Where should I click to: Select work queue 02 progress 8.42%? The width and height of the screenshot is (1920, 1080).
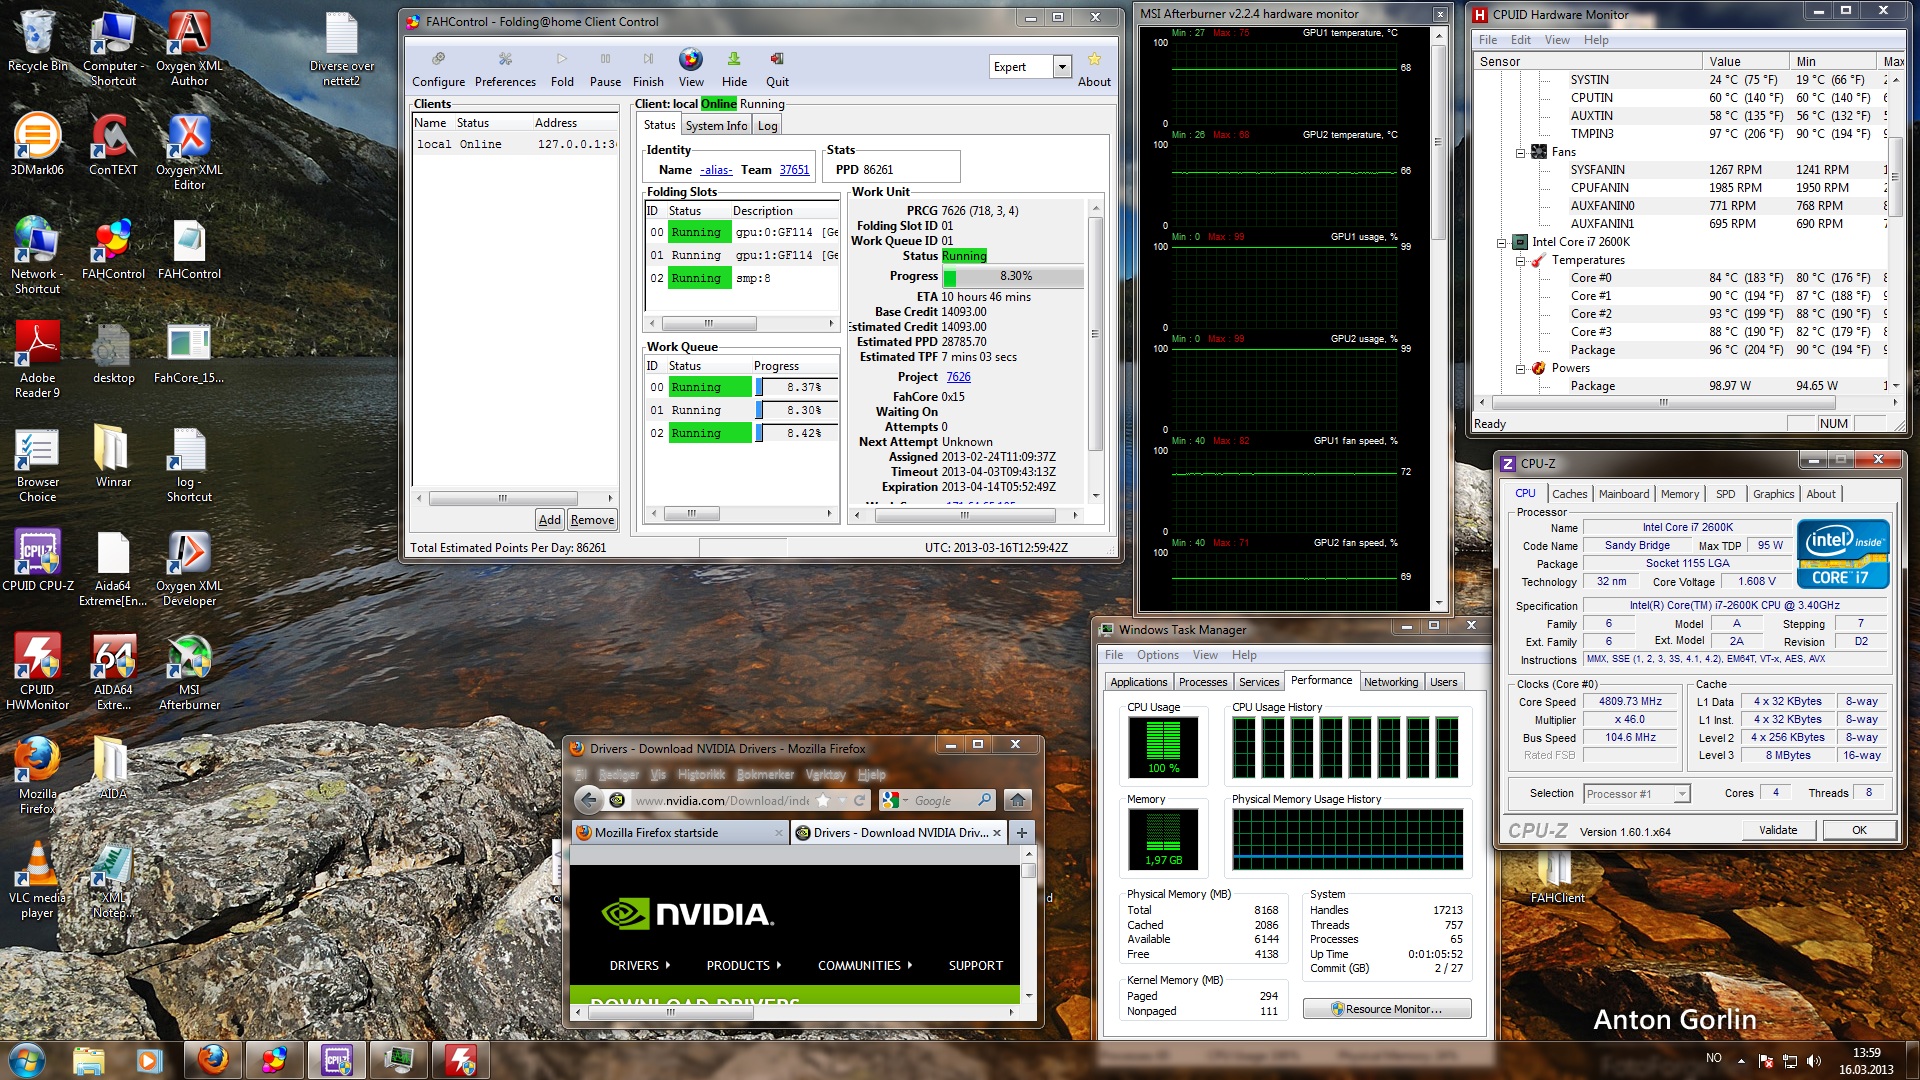coord(796,433)
